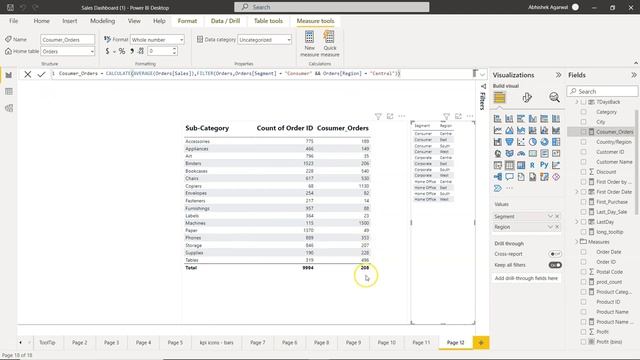Image resolution: width=640 pixels, height=360 pixels.
Task: Choose the Pie chart visualization
Action: (533, 142)
